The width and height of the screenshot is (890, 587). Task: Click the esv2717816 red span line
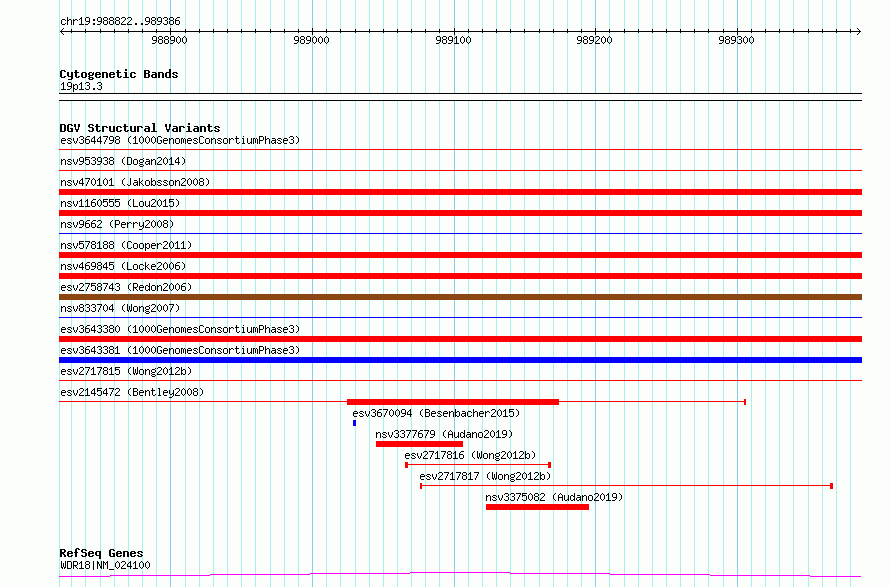pyautogui.click(x=478, y=465)
